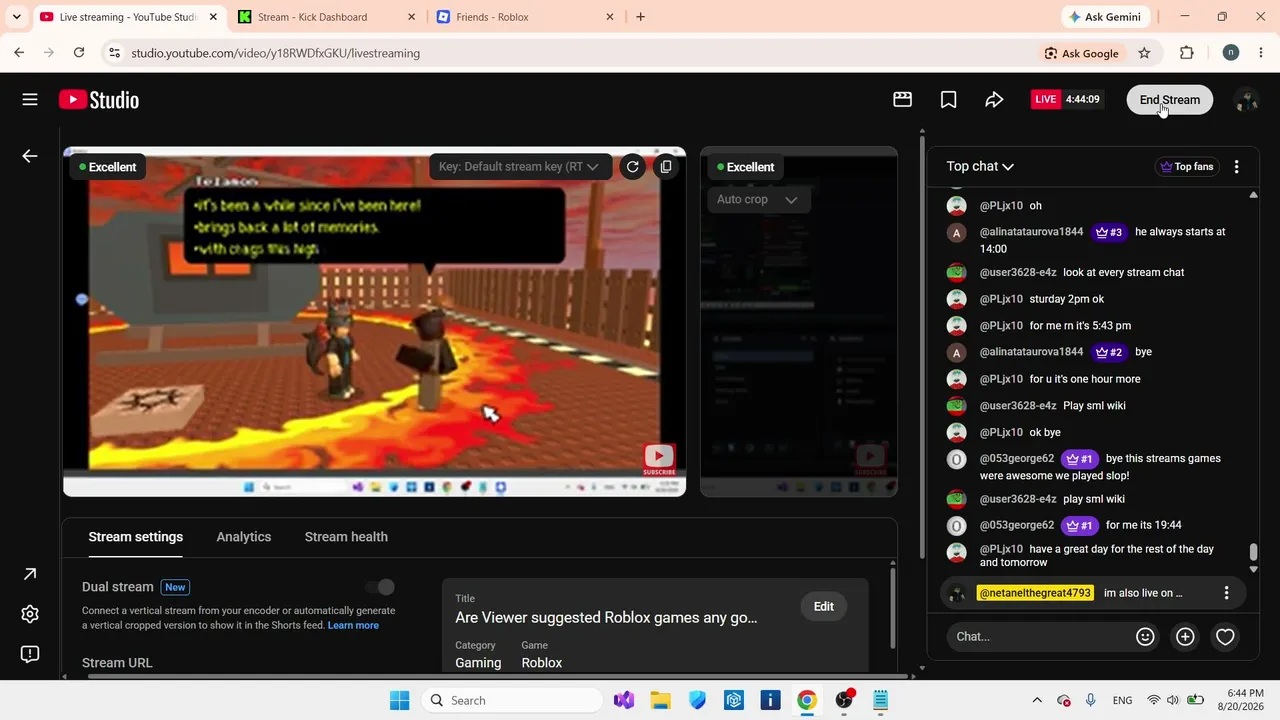Open Visual Studio from taskbar
The image size is (1280, 720).
click(x=624, y=700)
